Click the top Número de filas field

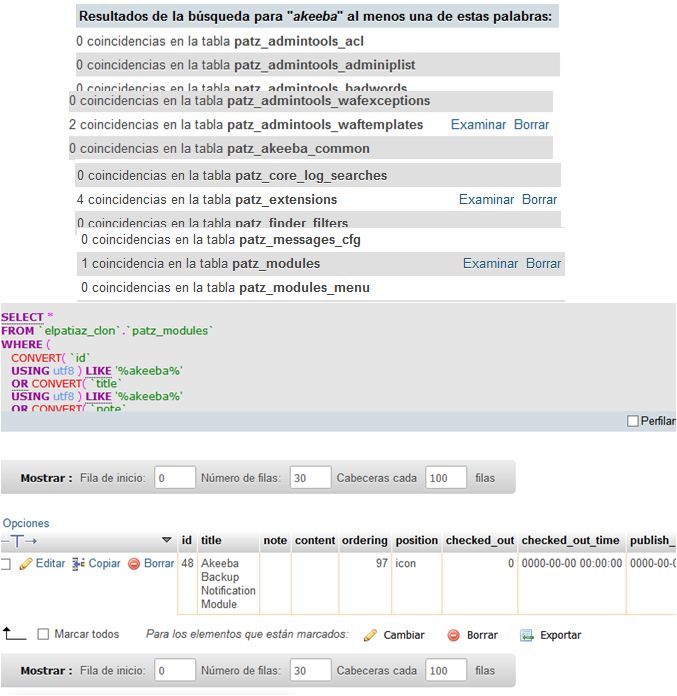click(x=310, y=478)
